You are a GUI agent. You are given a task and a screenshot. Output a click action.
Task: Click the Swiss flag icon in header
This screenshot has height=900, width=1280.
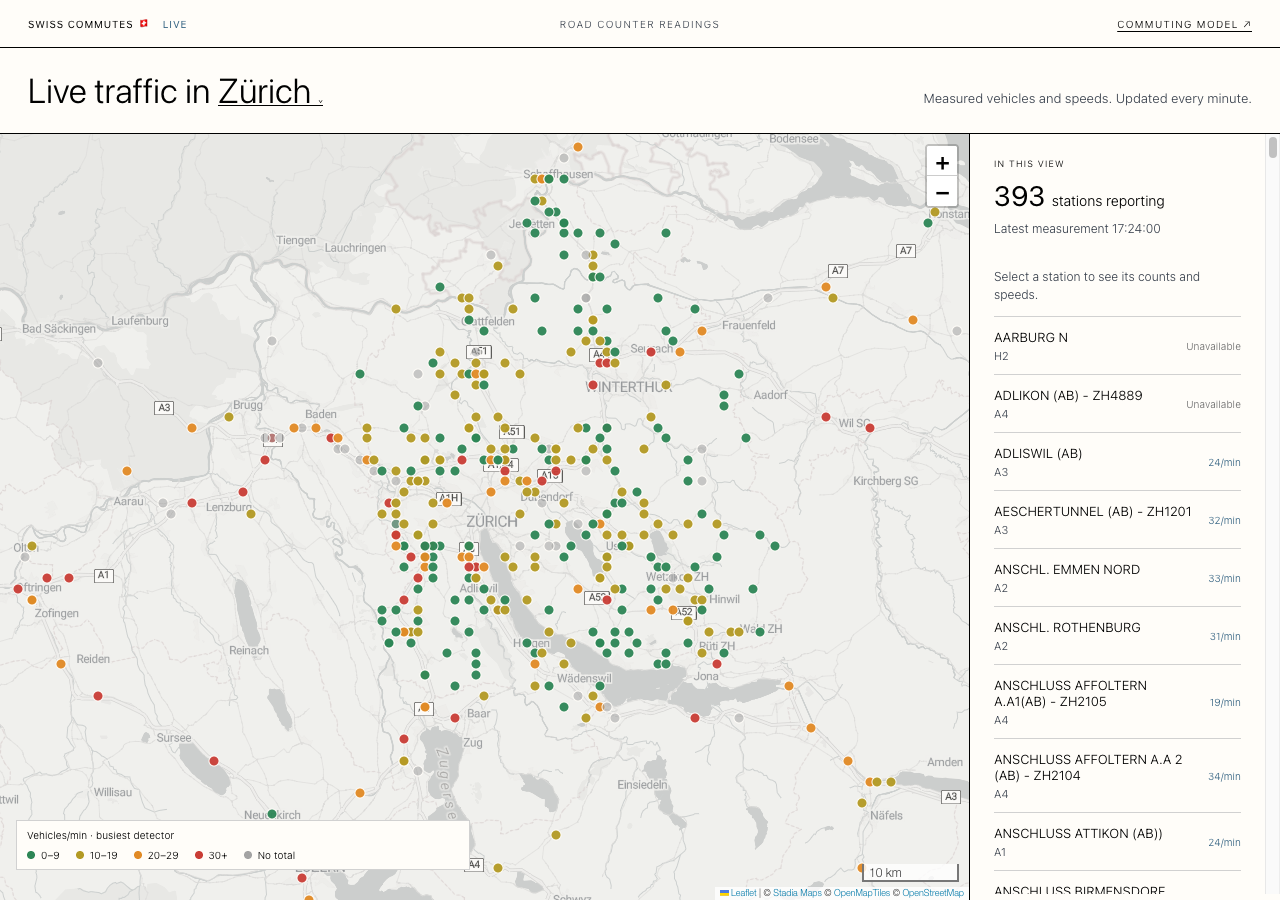point(144,23)
